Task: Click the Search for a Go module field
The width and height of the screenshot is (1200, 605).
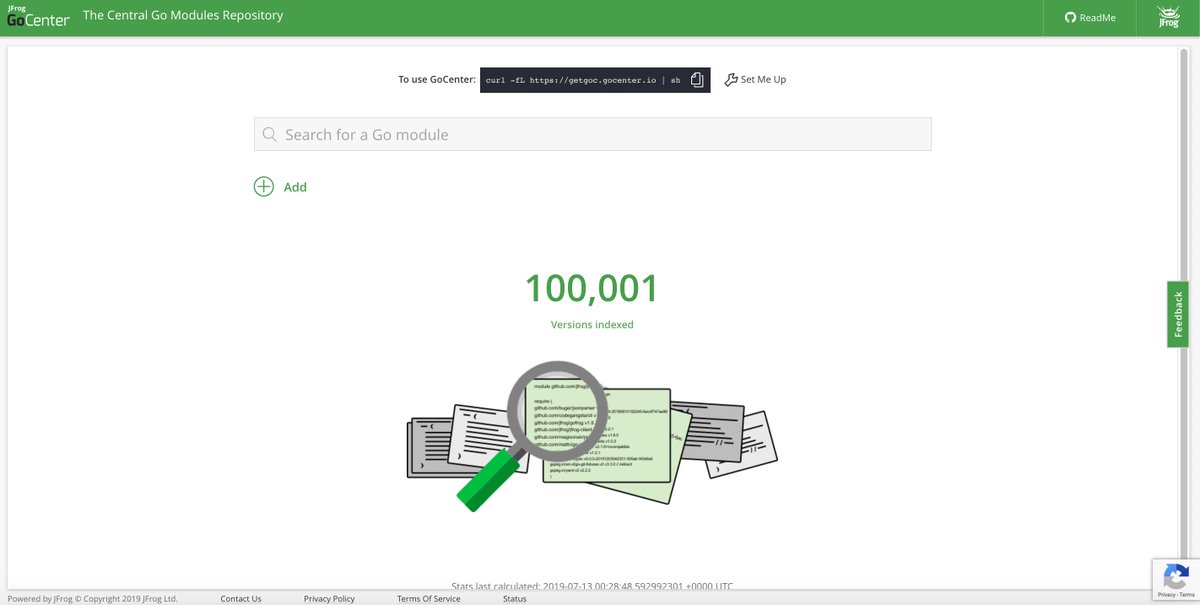Action: (x=592, y=134)
